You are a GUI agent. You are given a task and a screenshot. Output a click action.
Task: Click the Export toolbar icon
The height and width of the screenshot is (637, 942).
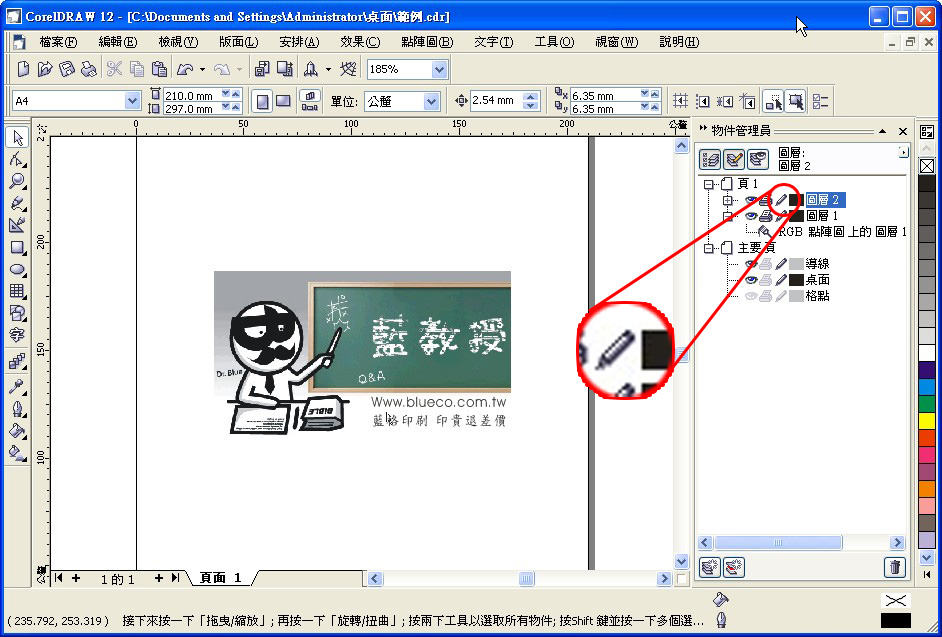point(284,69)
